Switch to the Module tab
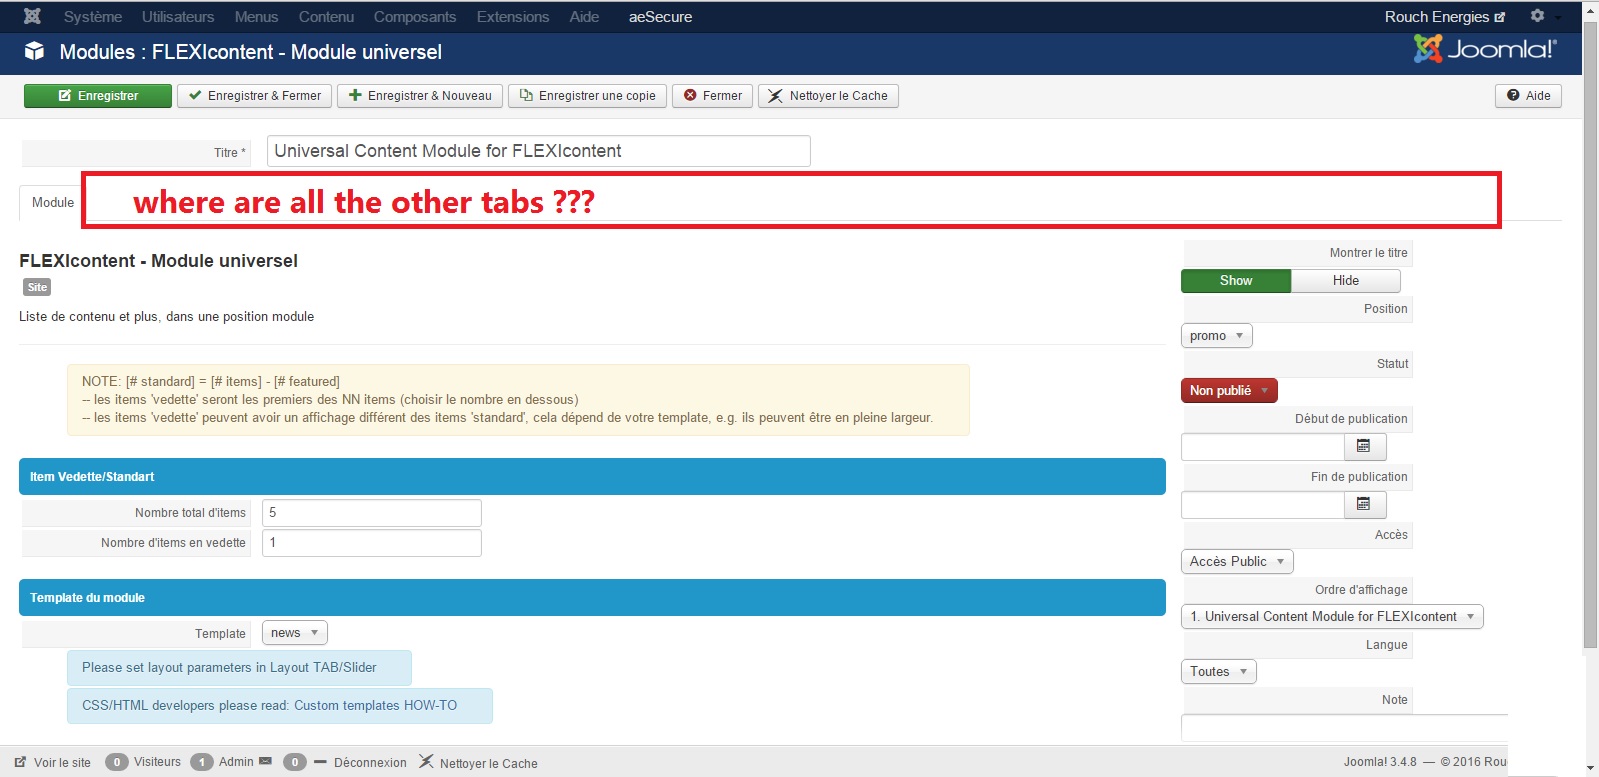Viewport: 1599px width, 777px height. [x=53, y=202]
